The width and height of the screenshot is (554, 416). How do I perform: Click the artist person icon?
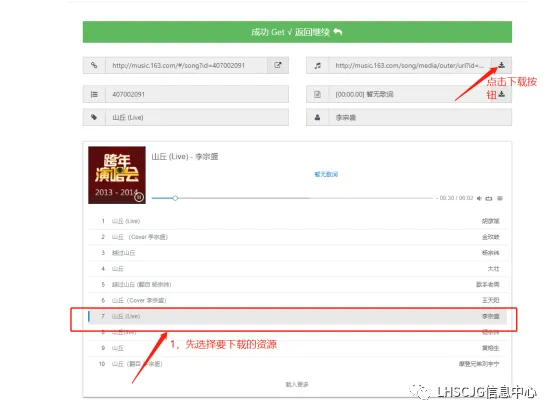click(x=318, y=117)
